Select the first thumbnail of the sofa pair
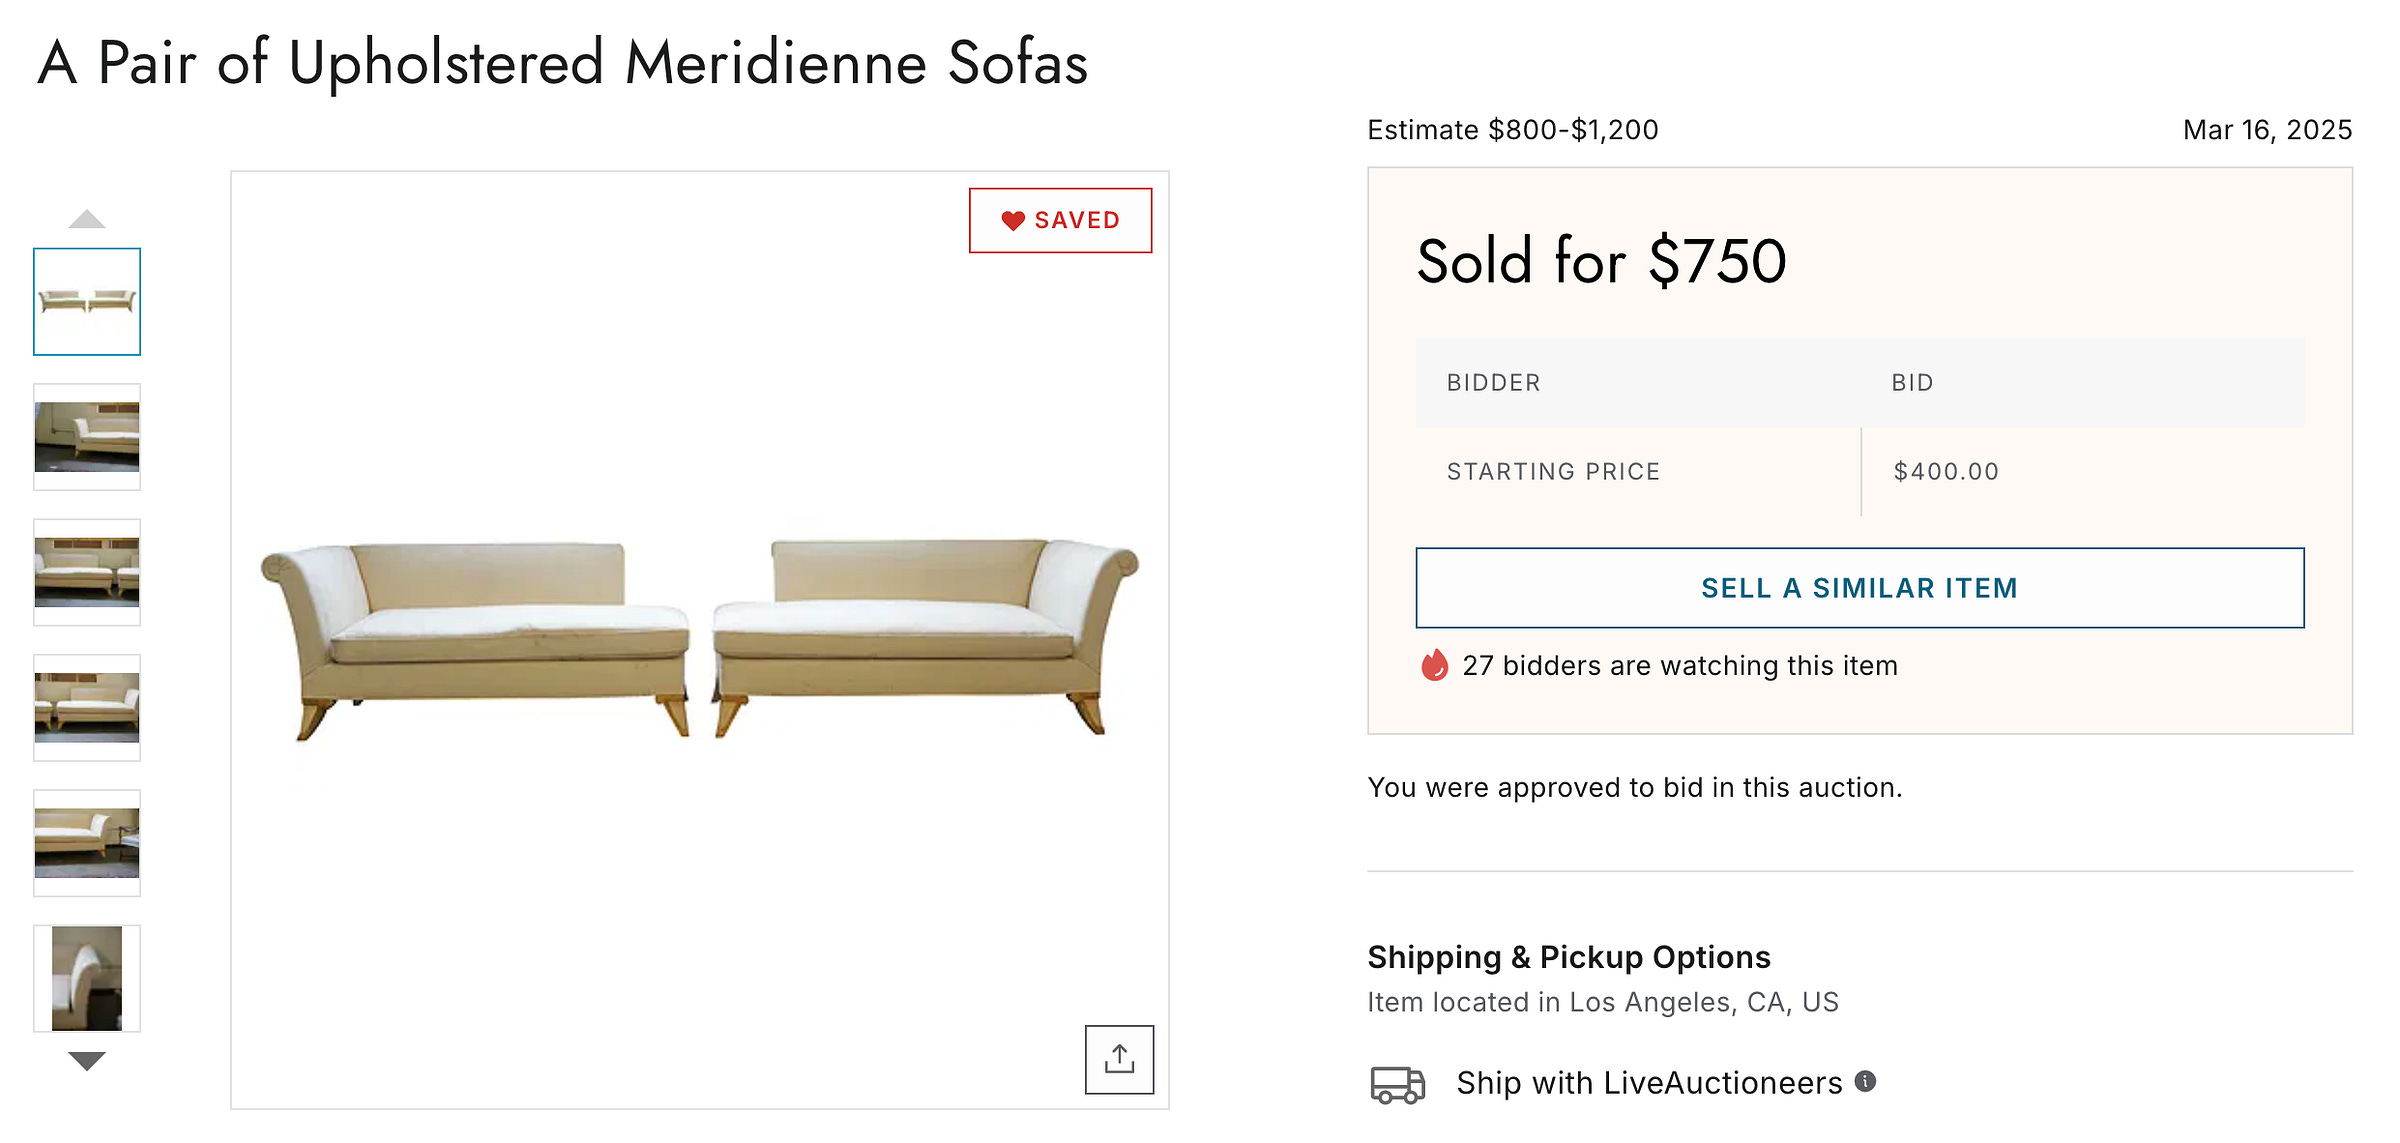This screenshot has width=2400, height=1143. (x=87, y=301)
